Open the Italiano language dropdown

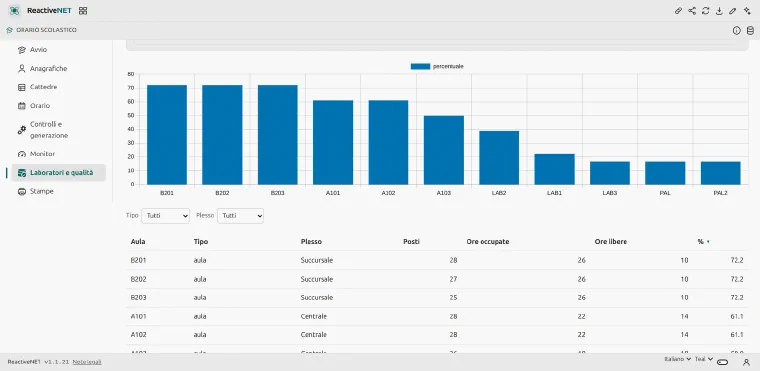(x=678, y=359)
